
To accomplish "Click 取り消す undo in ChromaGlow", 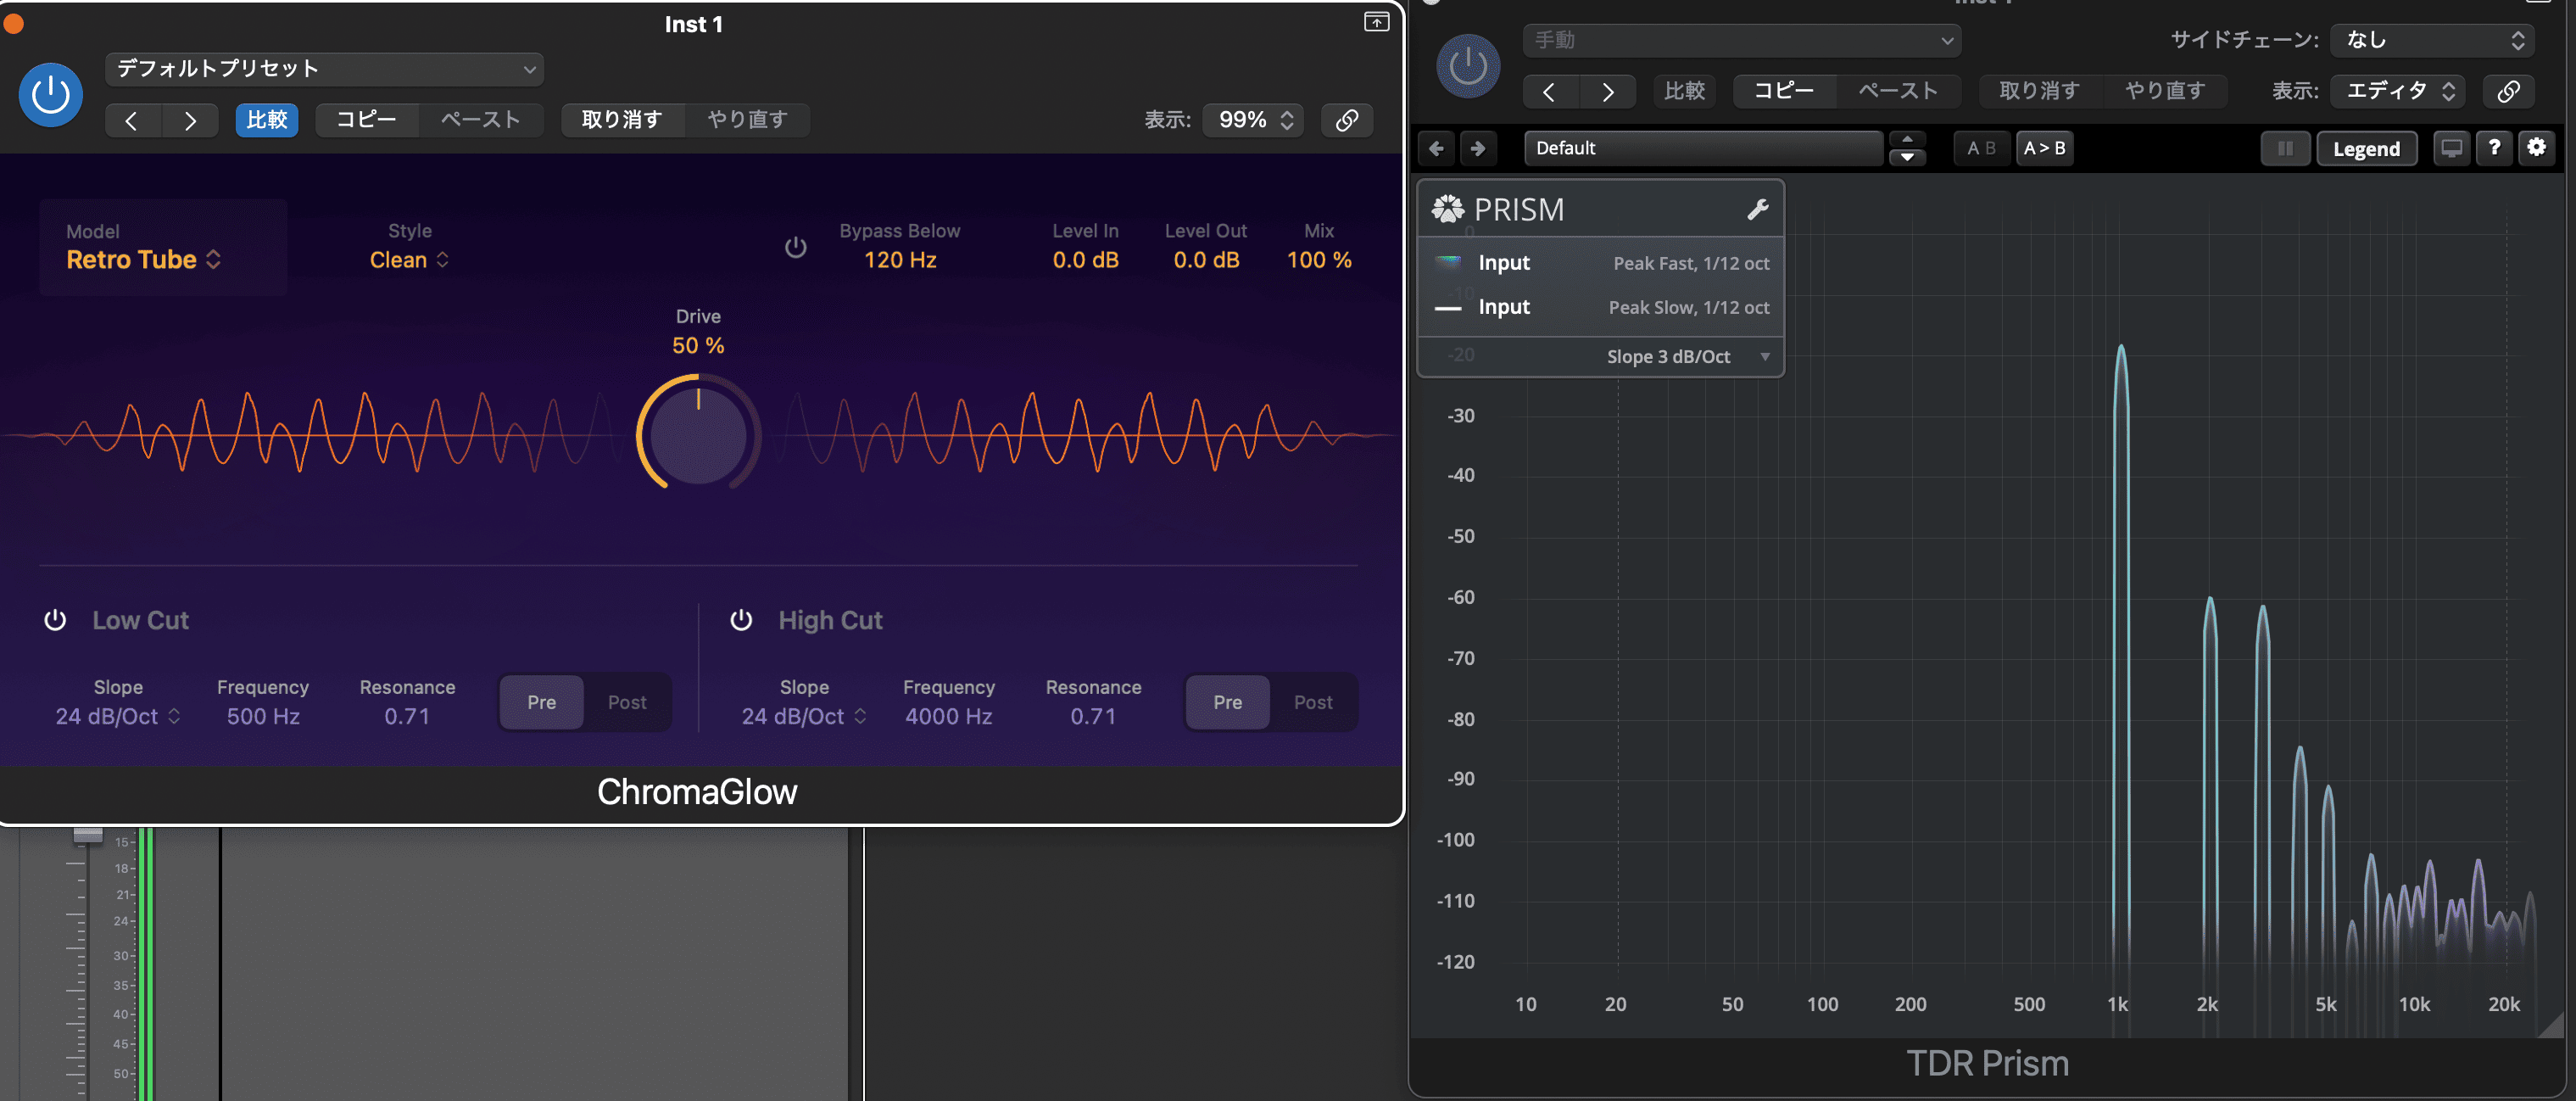I will (622, 120).
